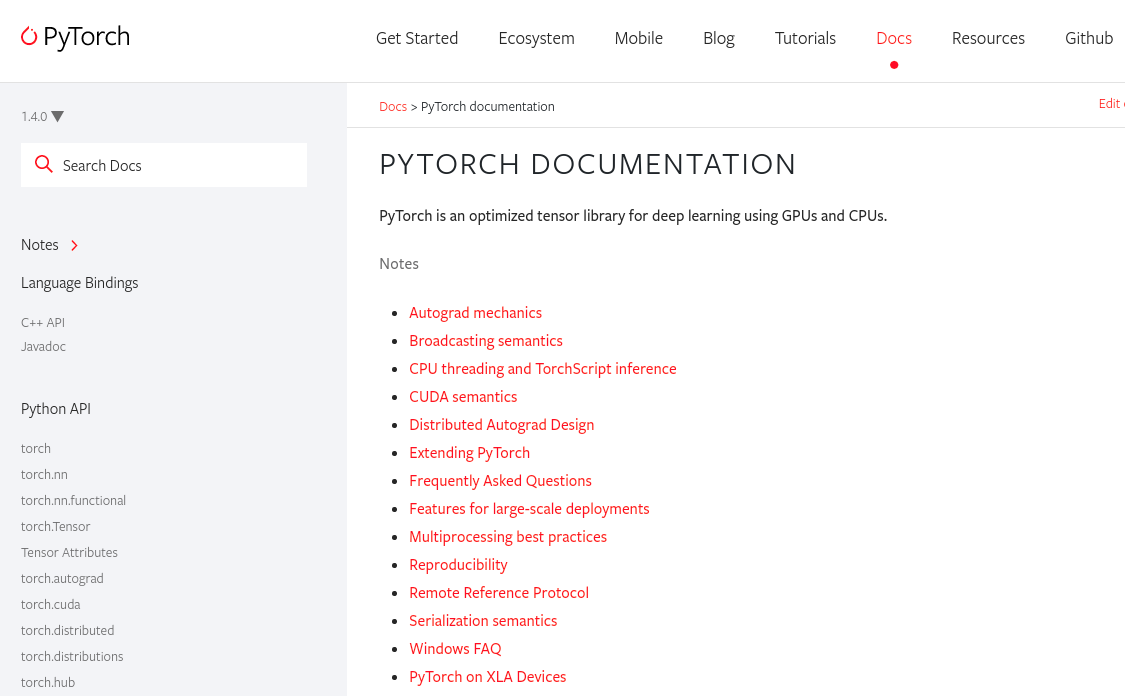This screenshot has height=696, width=1125.
Task: Select torch.nn.functional in sidebar
Action: 73,500
